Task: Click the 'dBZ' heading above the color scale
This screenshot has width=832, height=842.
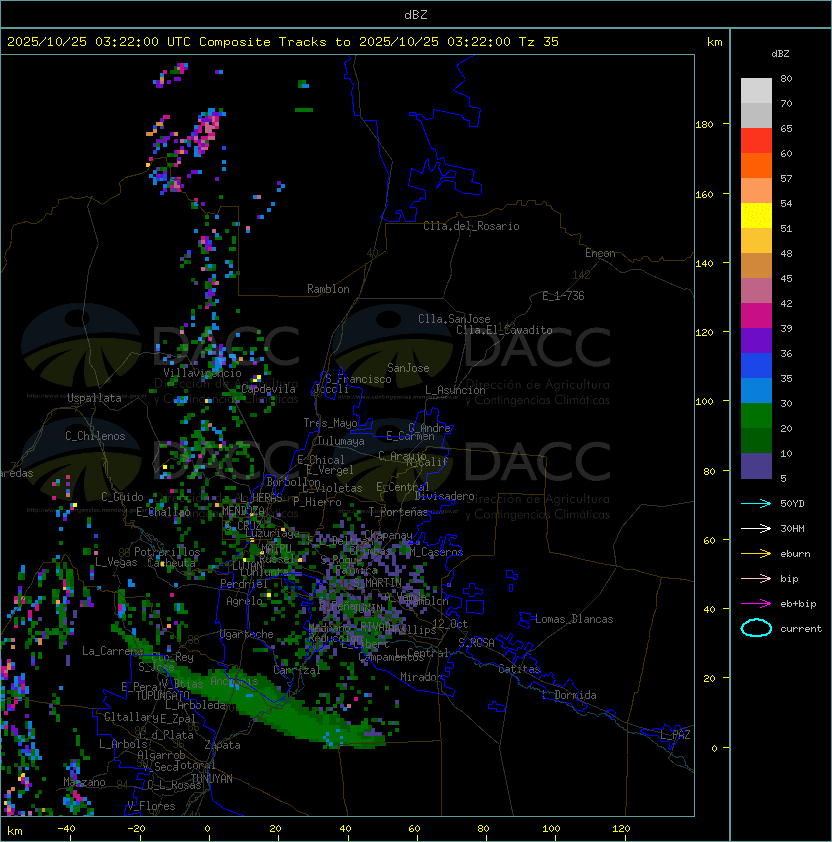Action: (x=780, y=54)
